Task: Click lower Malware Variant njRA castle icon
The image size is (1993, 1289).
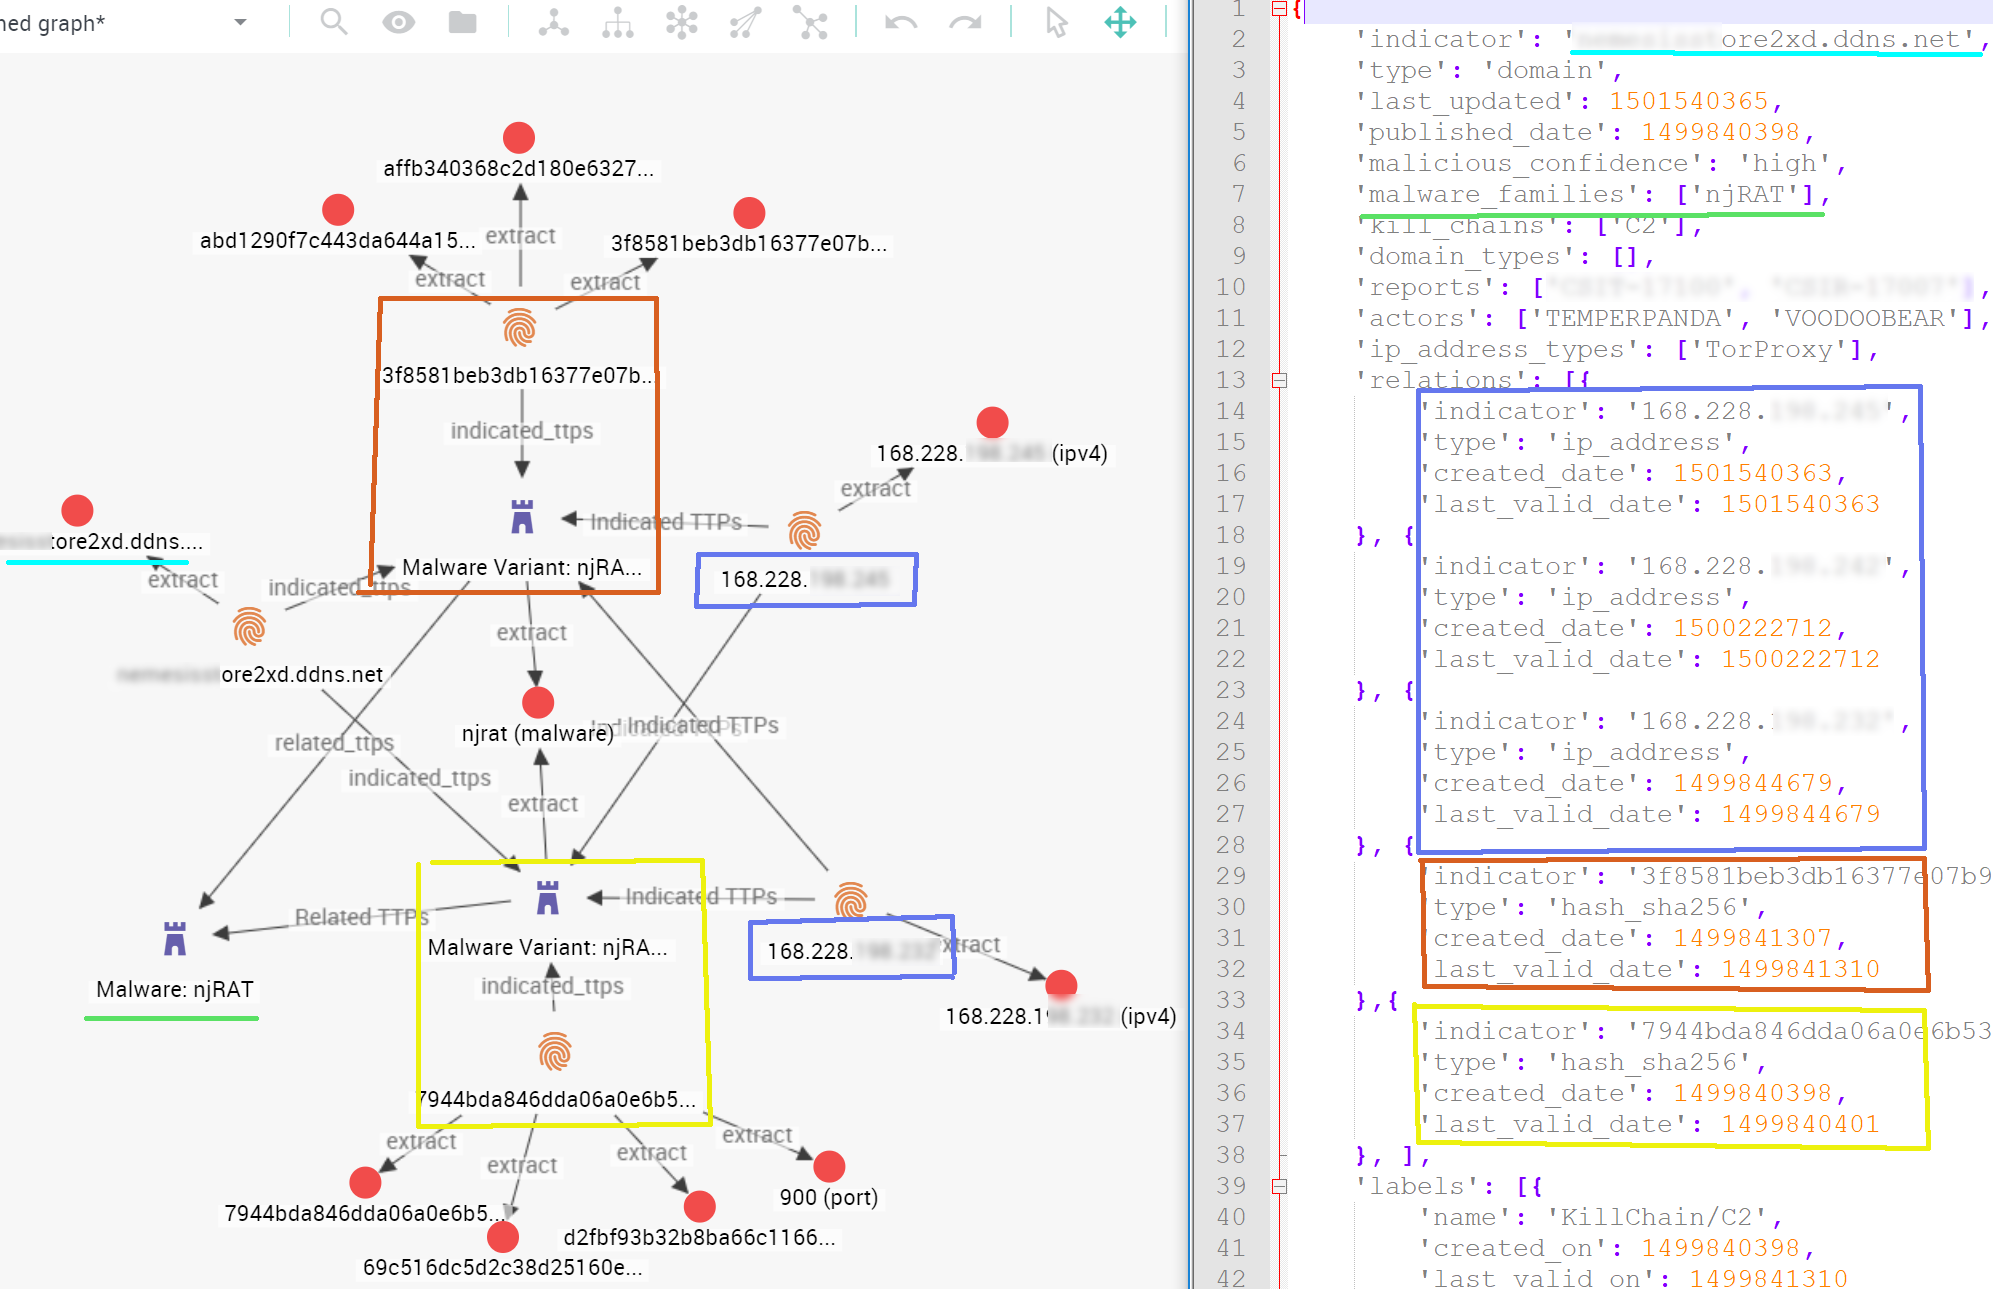Action: [547, 897]
